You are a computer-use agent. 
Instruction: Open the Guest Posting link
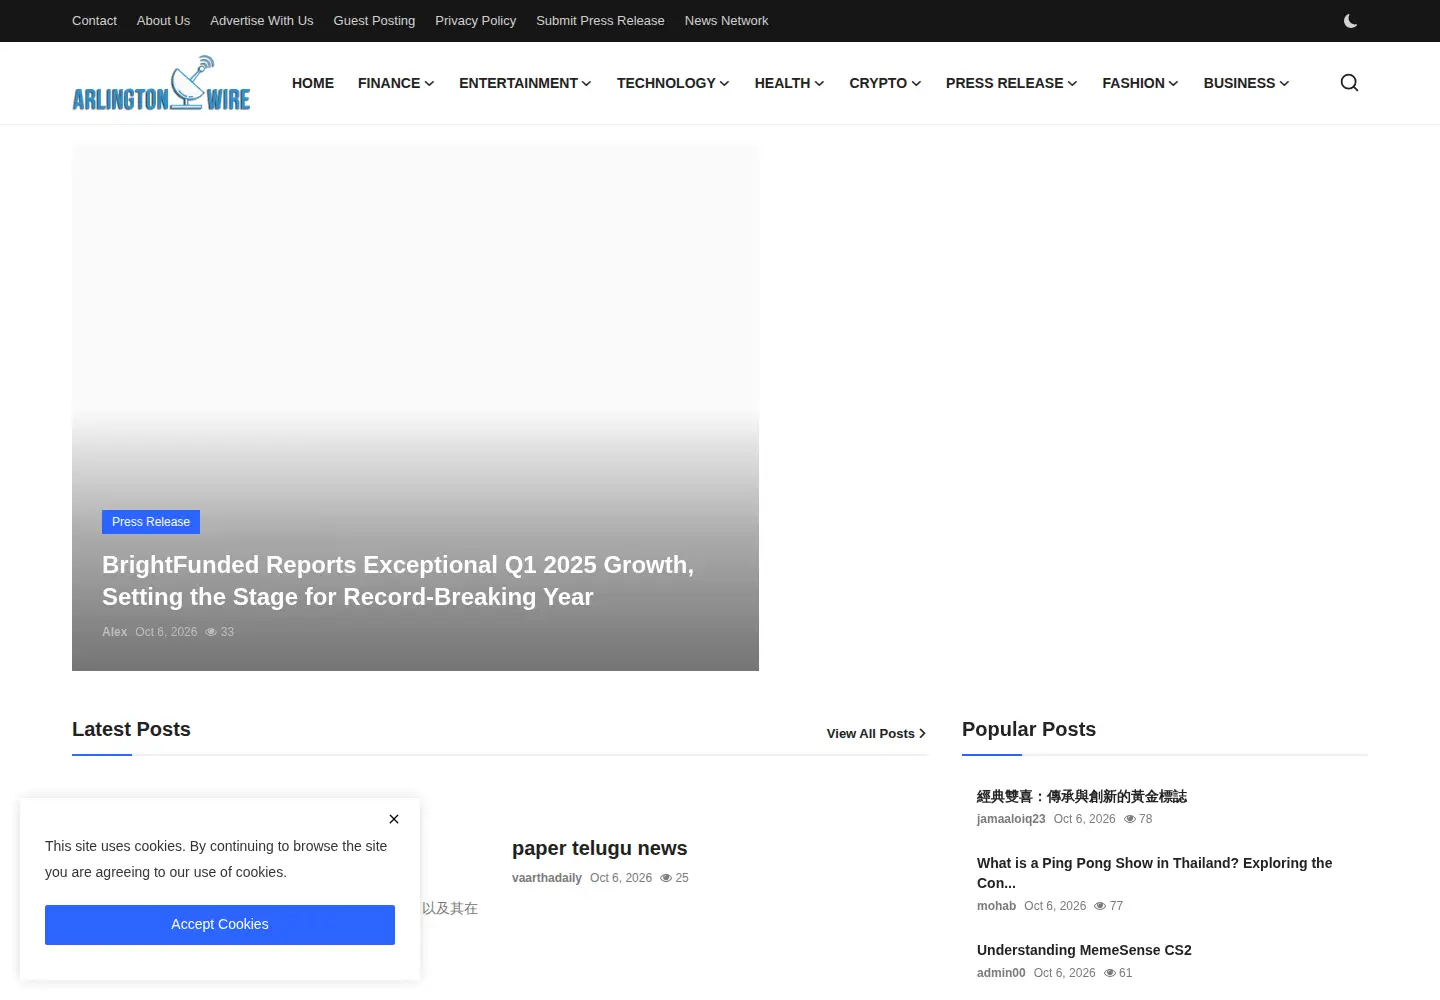tap(374, 21)
